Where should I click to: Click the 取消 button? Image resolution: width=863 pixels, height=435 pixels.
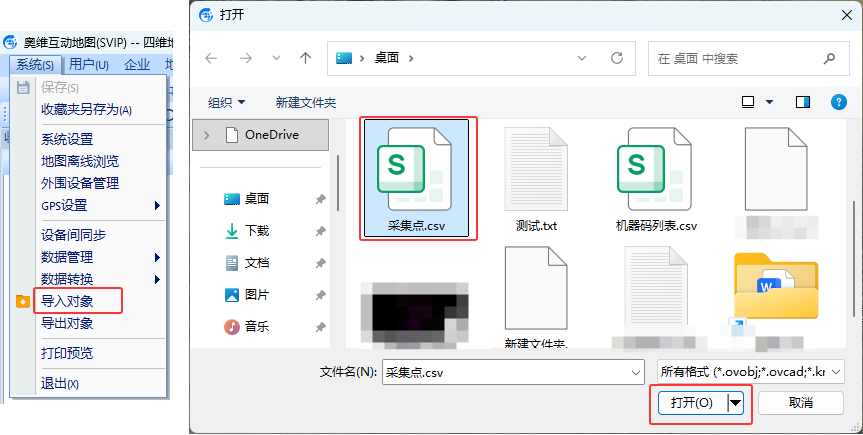tap(801, 403)
